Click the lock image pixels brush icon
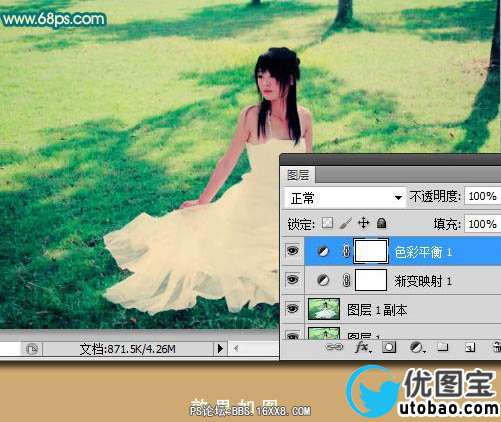Screen dimensions: 501x422 [x=346, y=223]
